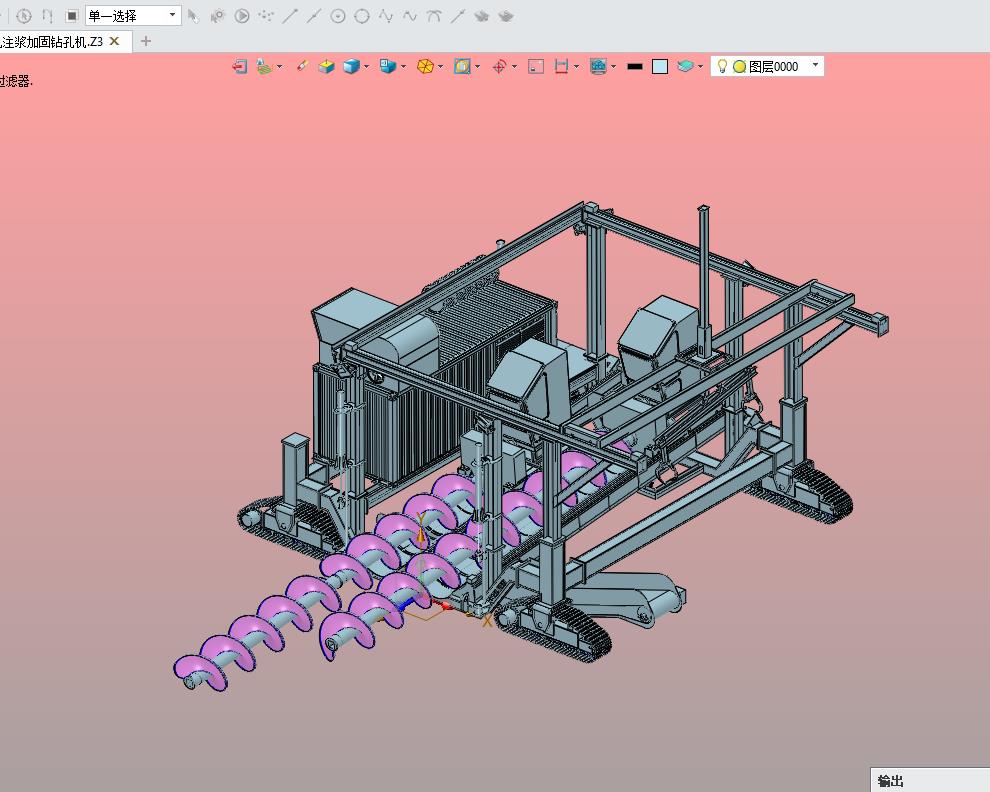Click the second wavy curve snap icon

(x=410, y=16)
